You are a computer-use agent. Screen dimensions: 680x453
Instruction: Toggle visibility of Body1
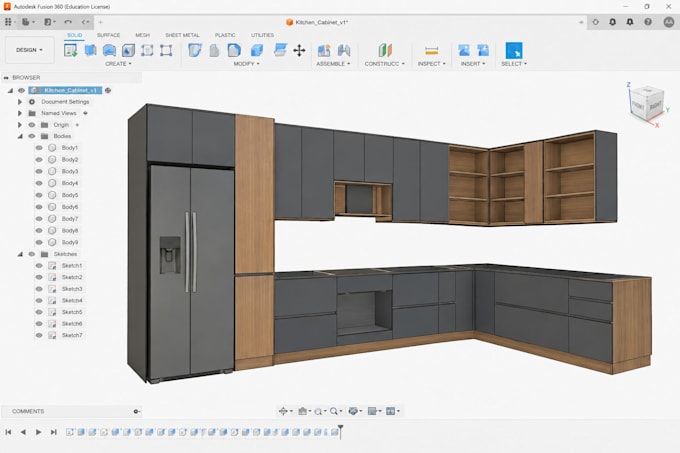click(39, 148)
